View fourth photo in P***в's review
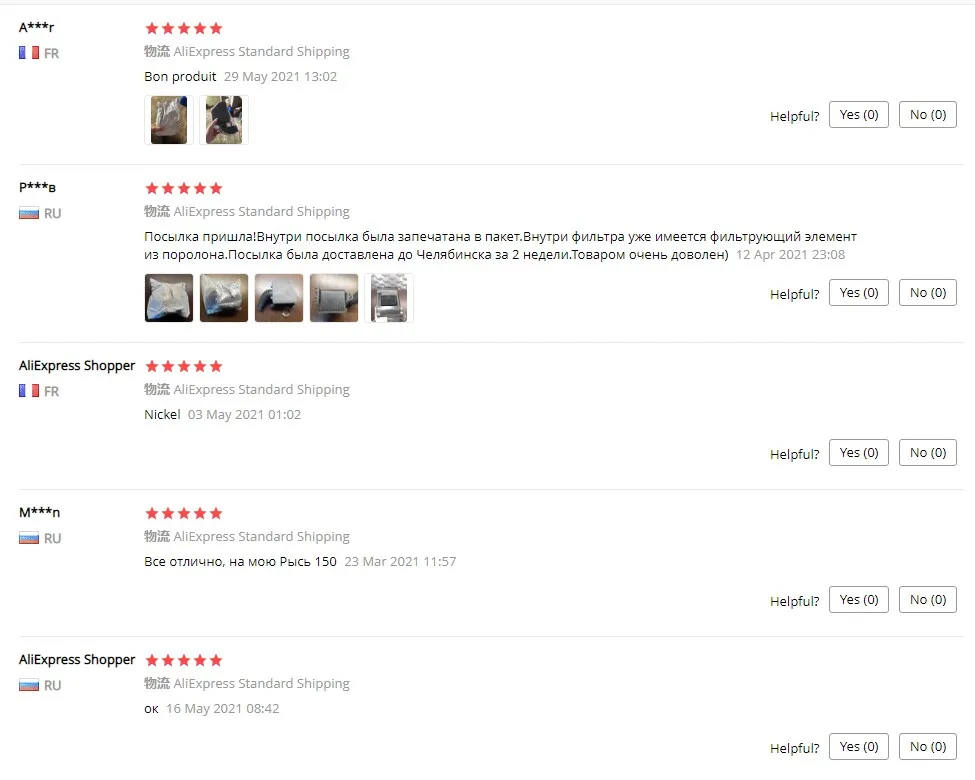 pos(334,298)
